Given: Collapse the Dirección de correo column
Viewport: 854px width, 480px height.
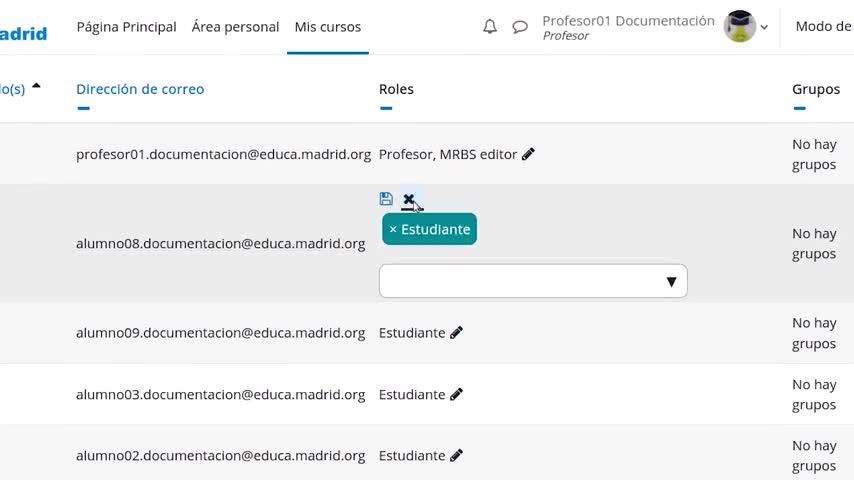Looking at the screenshot, I should (83, 108).
